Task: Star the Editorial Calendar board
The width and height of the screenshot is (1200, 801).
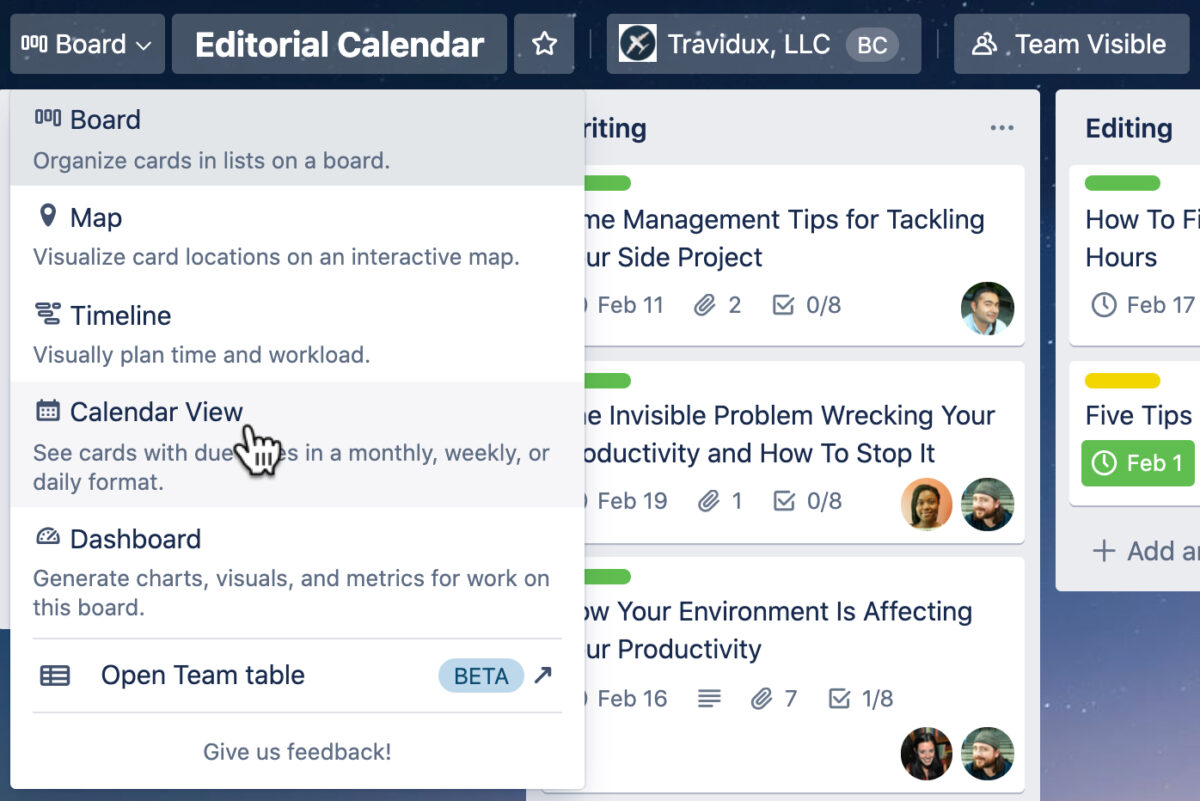Action: pos(545,43)
